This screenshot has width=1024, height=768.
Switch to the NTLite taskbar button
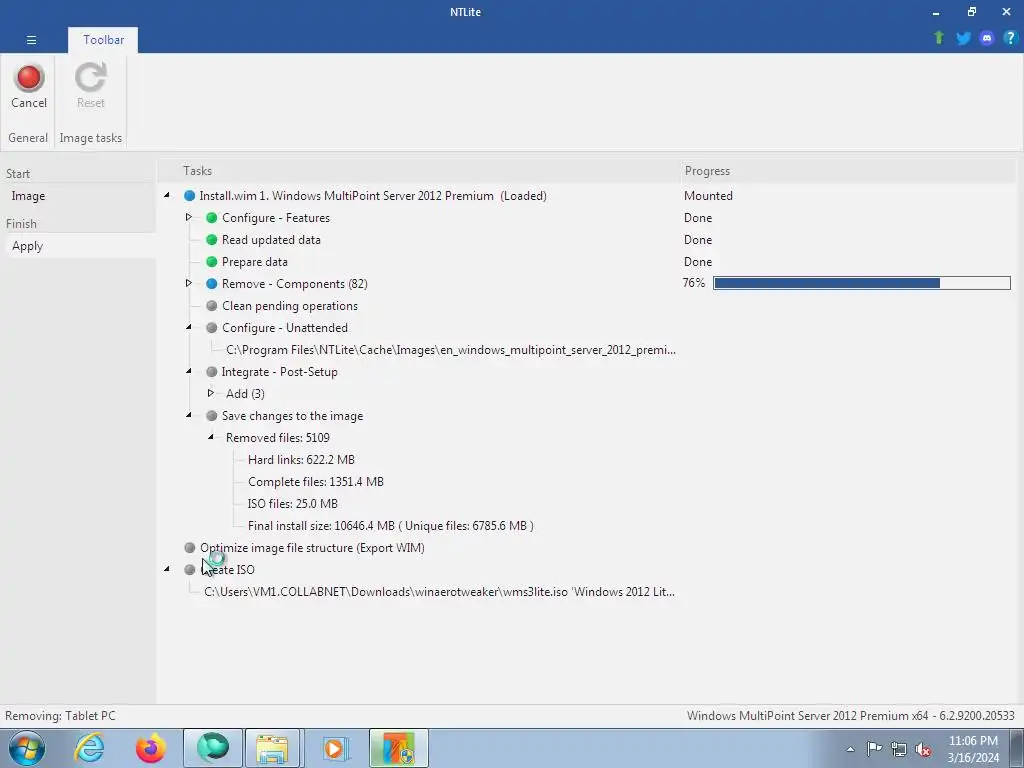[398, 748]
